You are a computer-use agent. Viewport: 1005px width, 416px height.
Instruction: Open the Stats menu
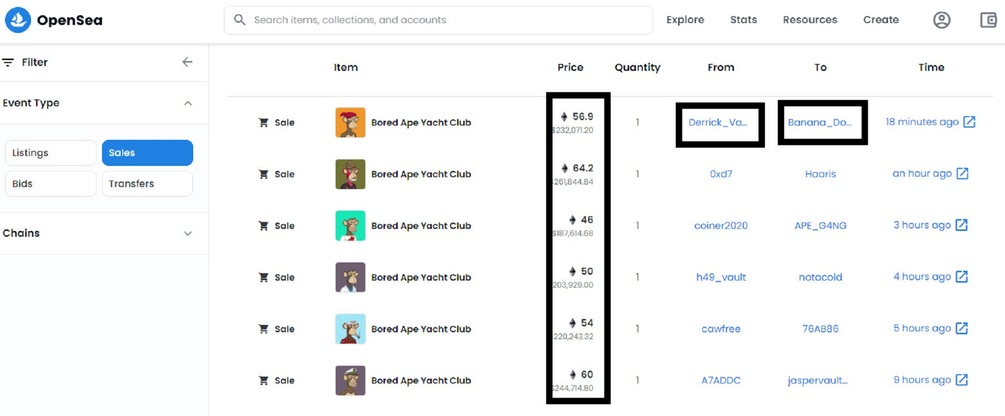[743, 20]
